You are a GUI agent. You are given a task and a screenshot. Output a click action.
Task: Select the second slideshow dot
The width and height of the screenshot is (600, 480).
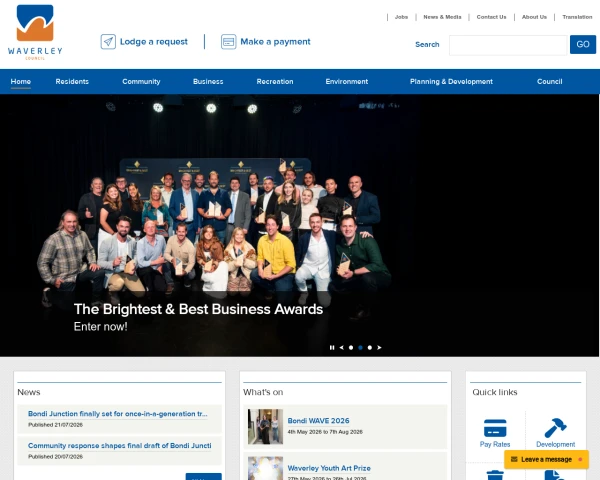click(x=360, y=348)
